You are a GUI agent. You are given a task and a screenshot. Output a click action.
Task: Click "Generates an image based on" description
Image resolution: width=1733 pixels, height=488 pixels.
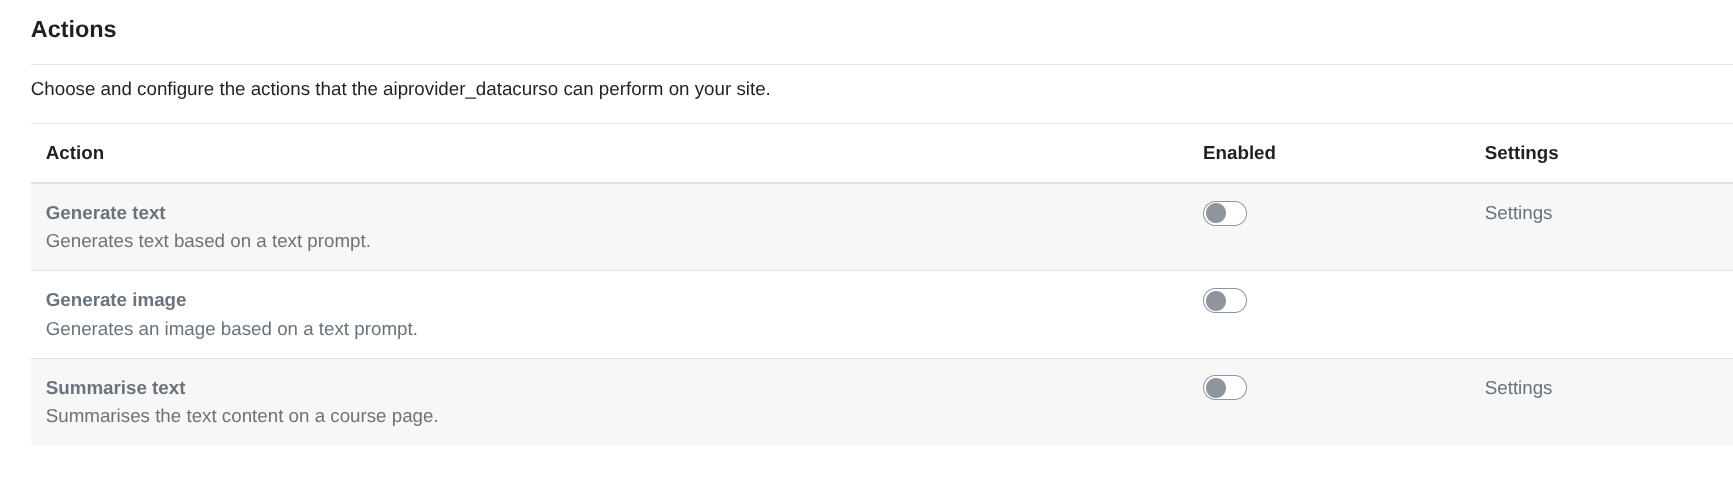[231, 329]
